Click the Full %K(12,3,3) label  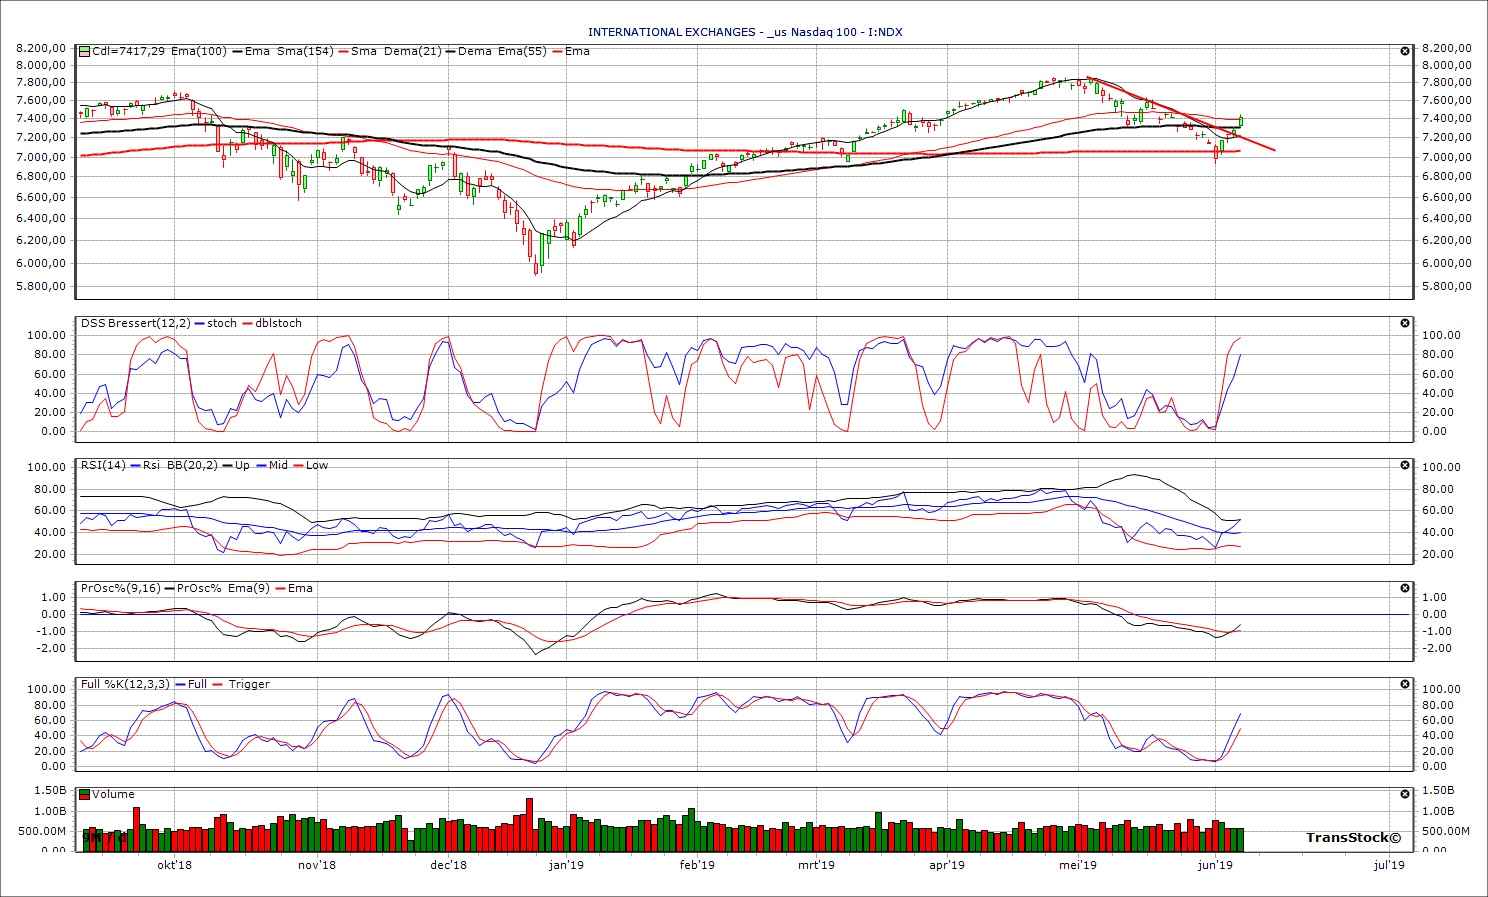click(x=126, y=684)
